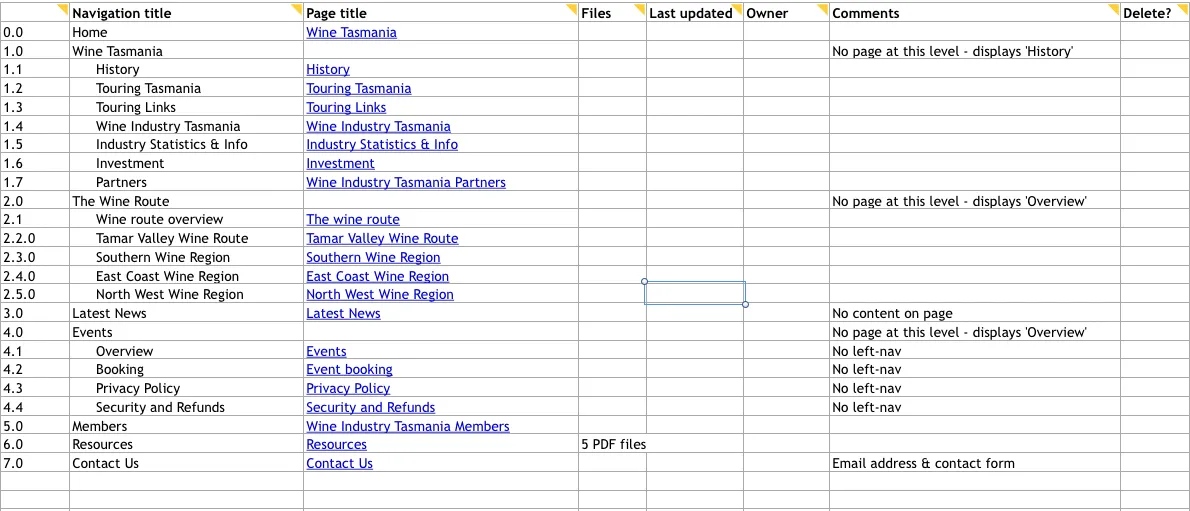Open Wine Industry Tasmania Partners link
The height and width of the screenshot is (511, 1190).
[406, 182]
